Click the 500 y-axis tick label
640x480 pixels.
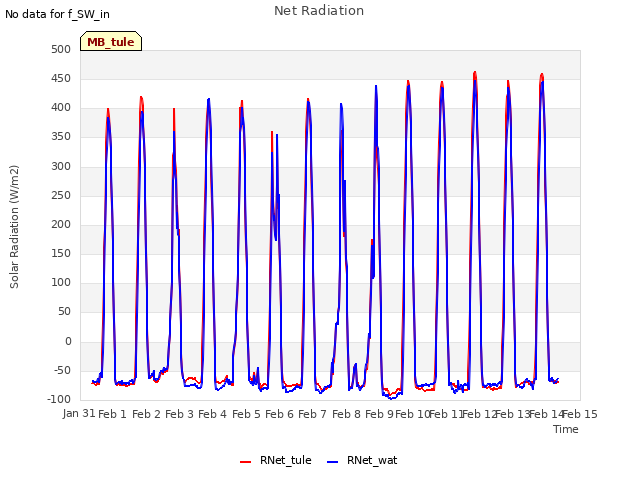point(61,49)
